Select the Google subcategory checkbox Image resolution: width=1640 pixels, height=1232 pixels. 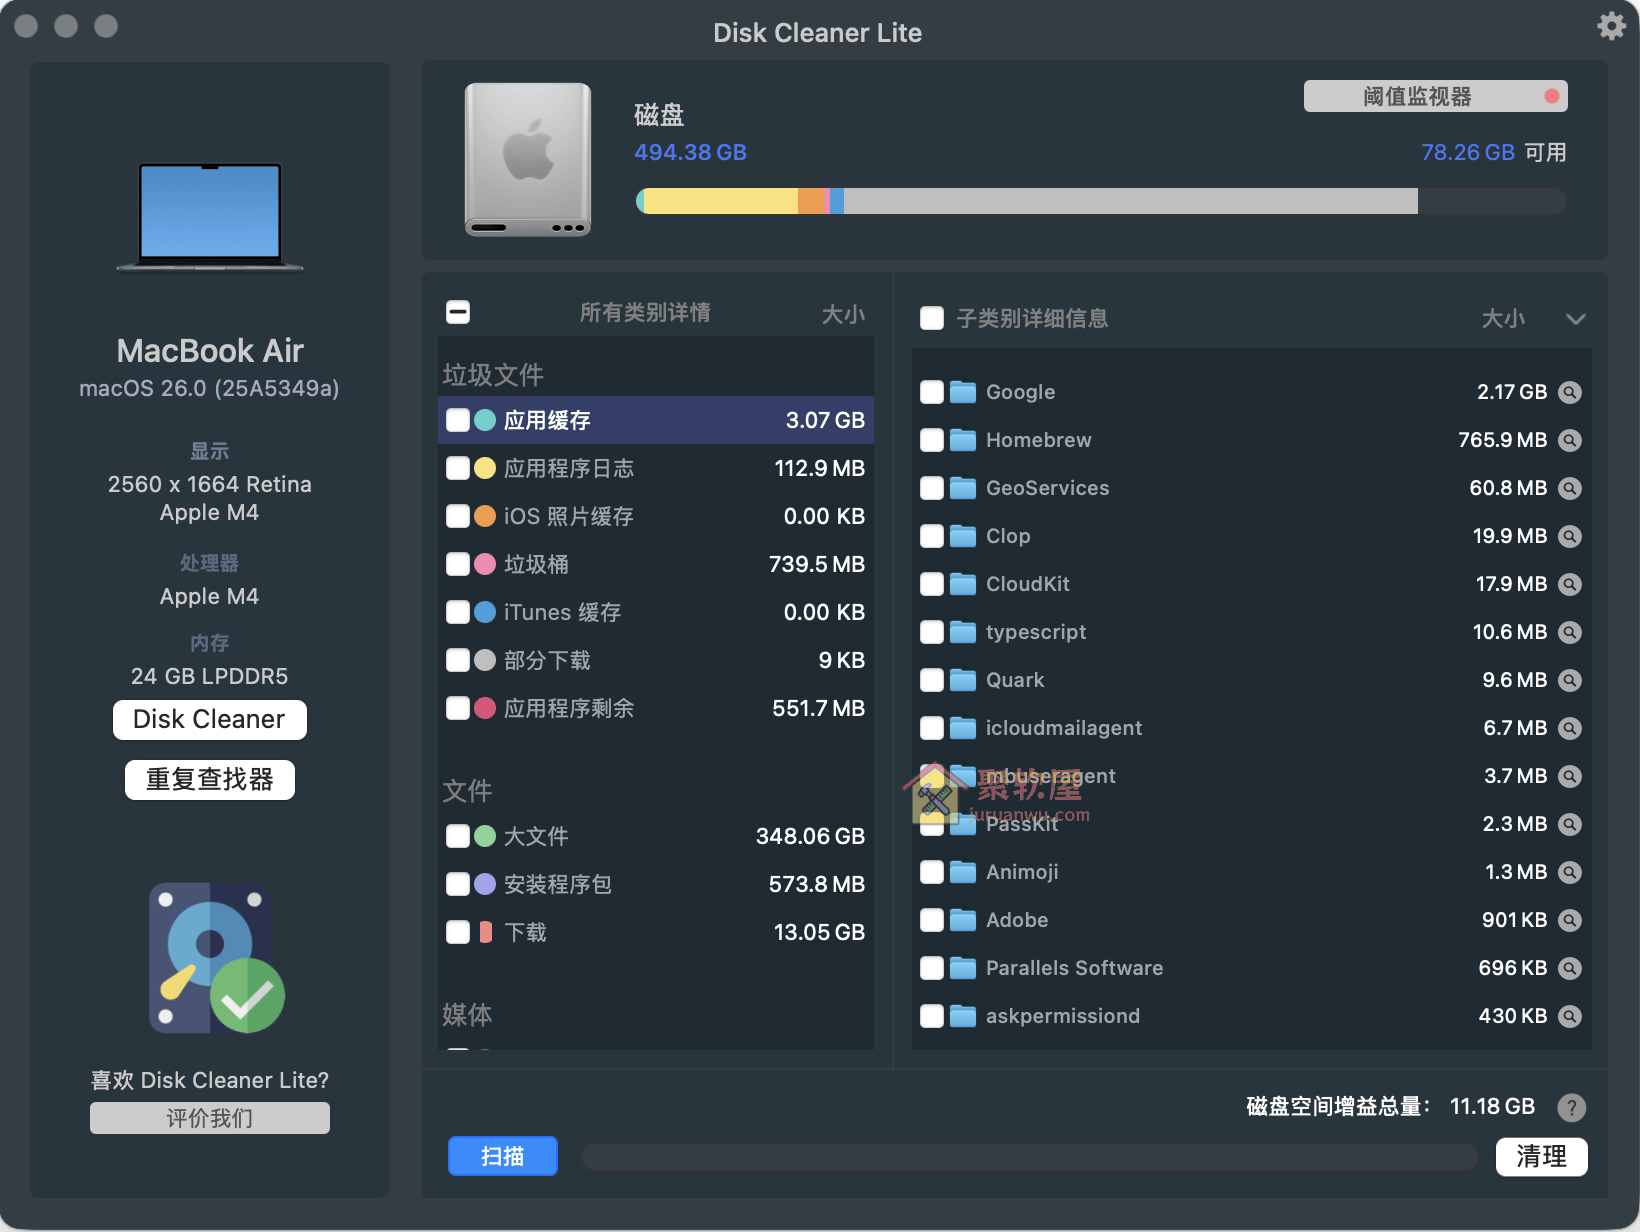931,392
